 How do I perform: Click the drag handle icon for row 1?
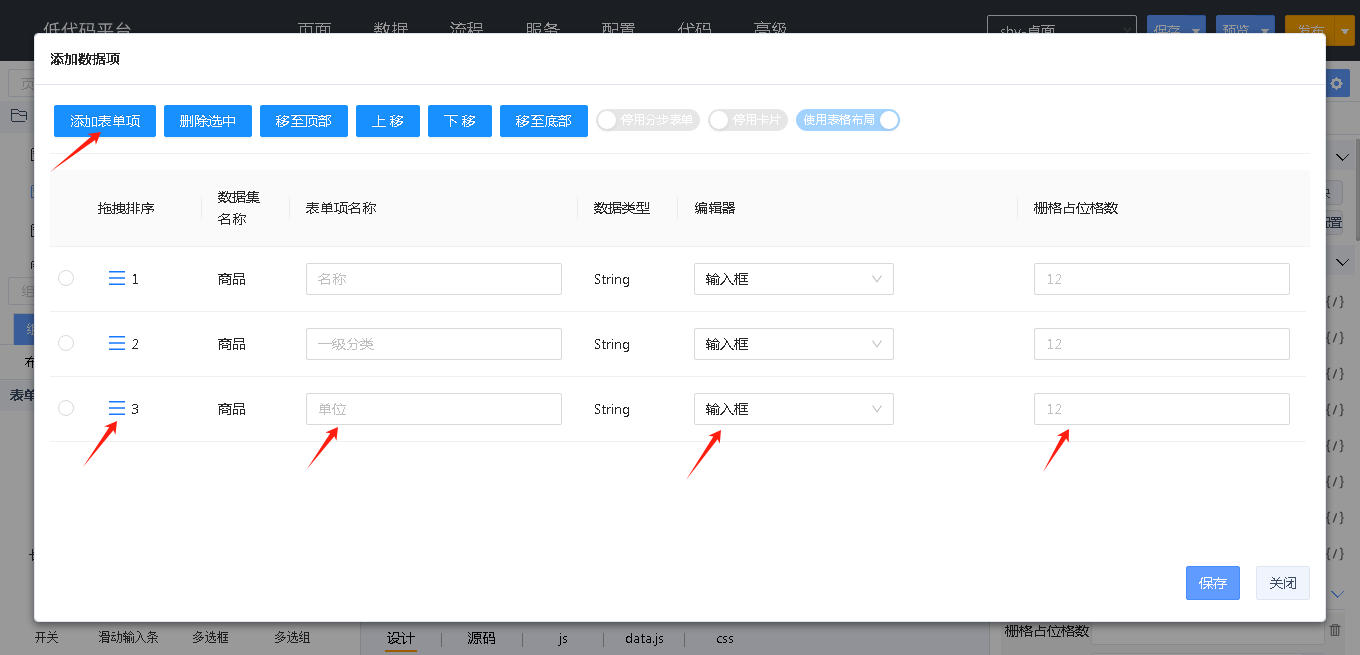pos(116,279)
